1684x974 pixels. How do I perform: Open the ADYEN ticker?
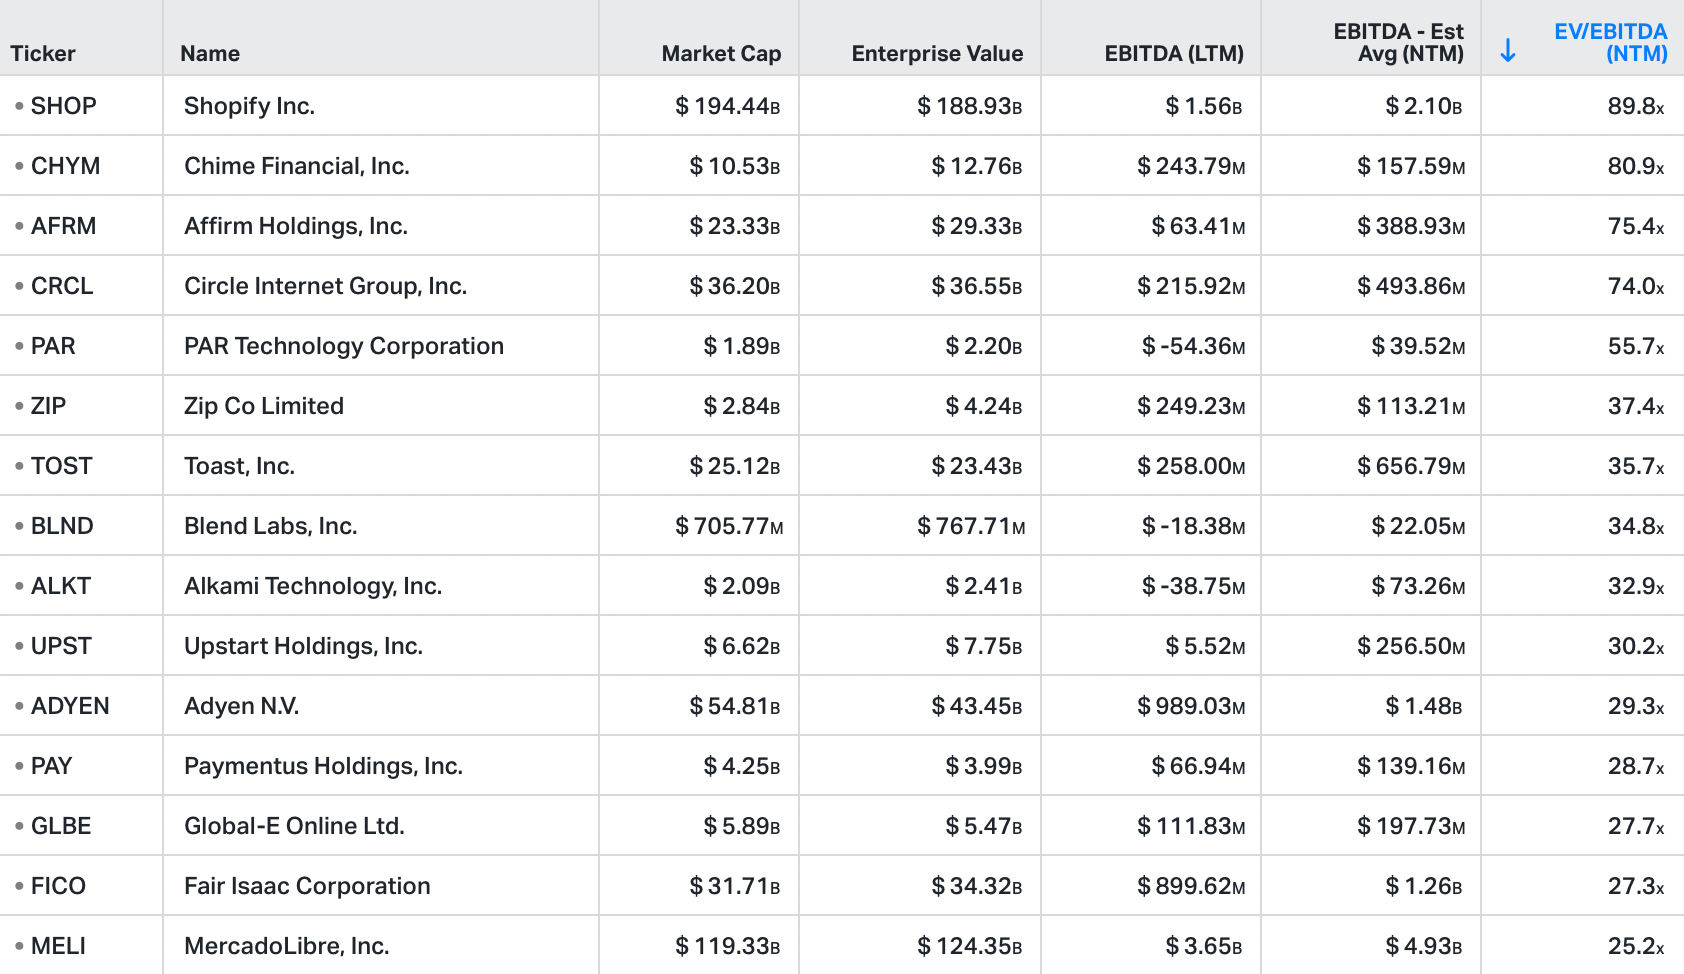pos(70,706)
